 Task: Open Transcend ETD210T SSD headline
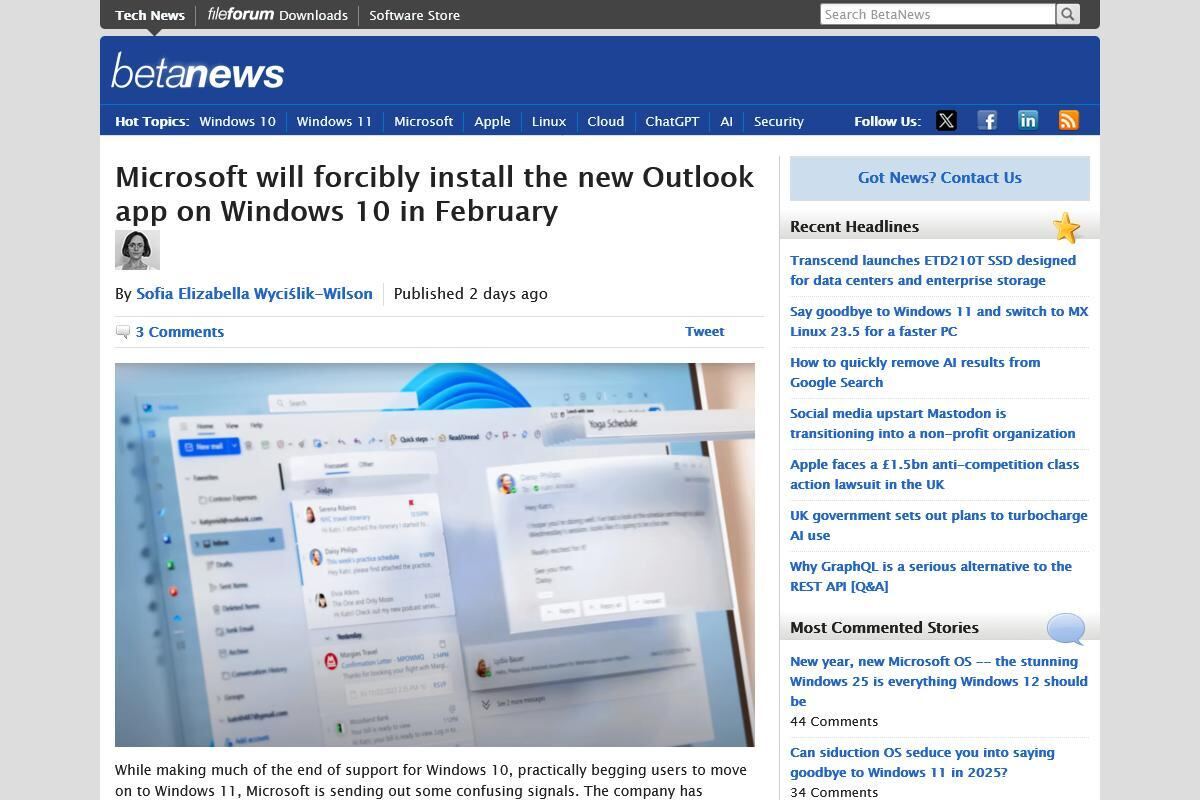(x=933, y=270)
